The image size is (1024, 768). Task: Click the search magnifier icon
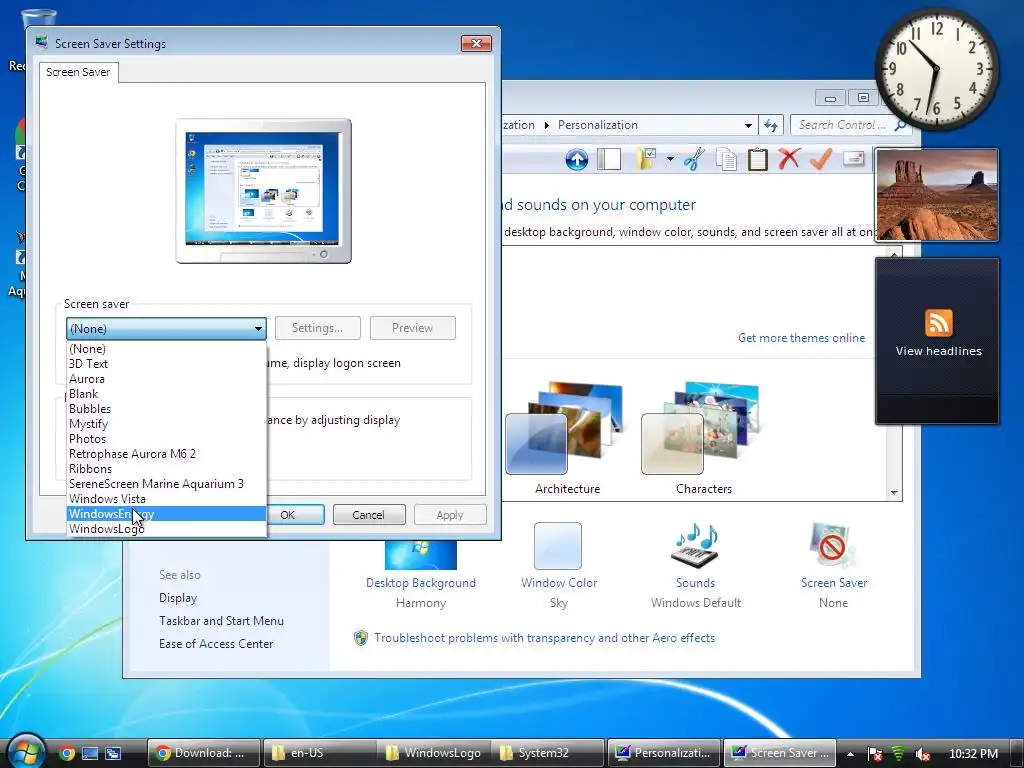[x=901, y=125]
